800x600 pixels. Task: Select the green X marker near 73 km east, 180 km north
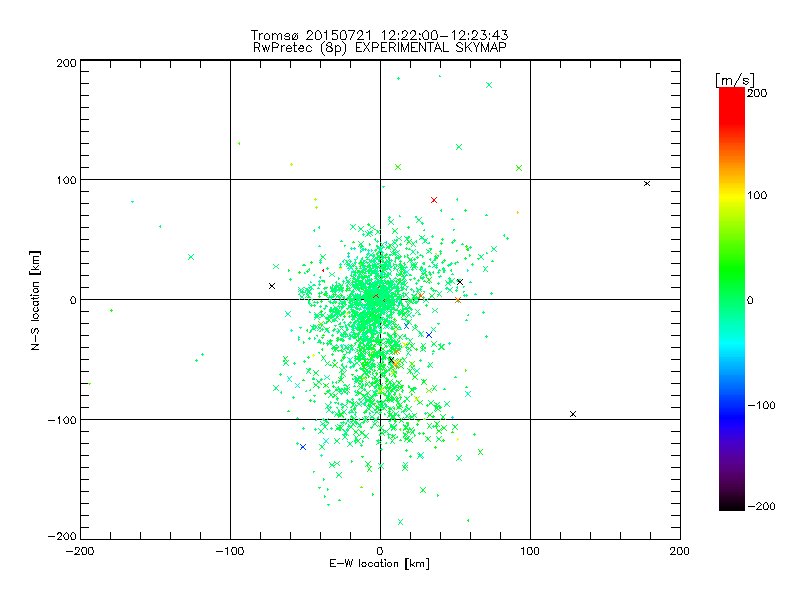(x=489, y=85)
